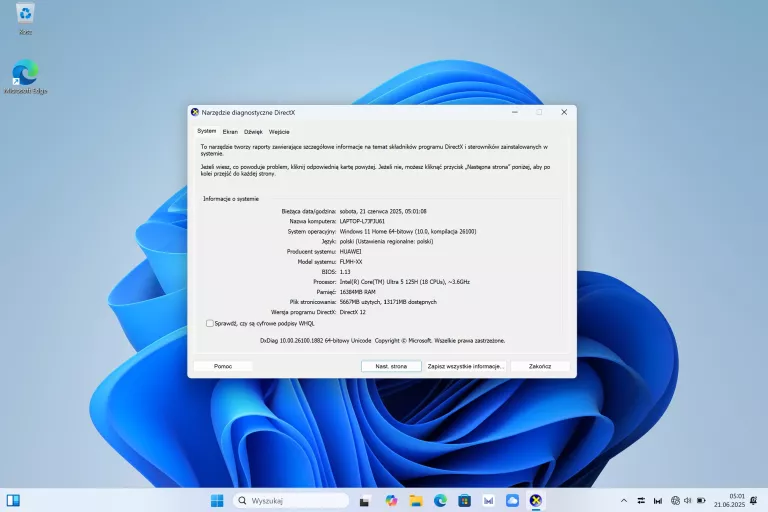Click the Pomoc button
The image size is (768, 512).
click(x=223, y=366)
